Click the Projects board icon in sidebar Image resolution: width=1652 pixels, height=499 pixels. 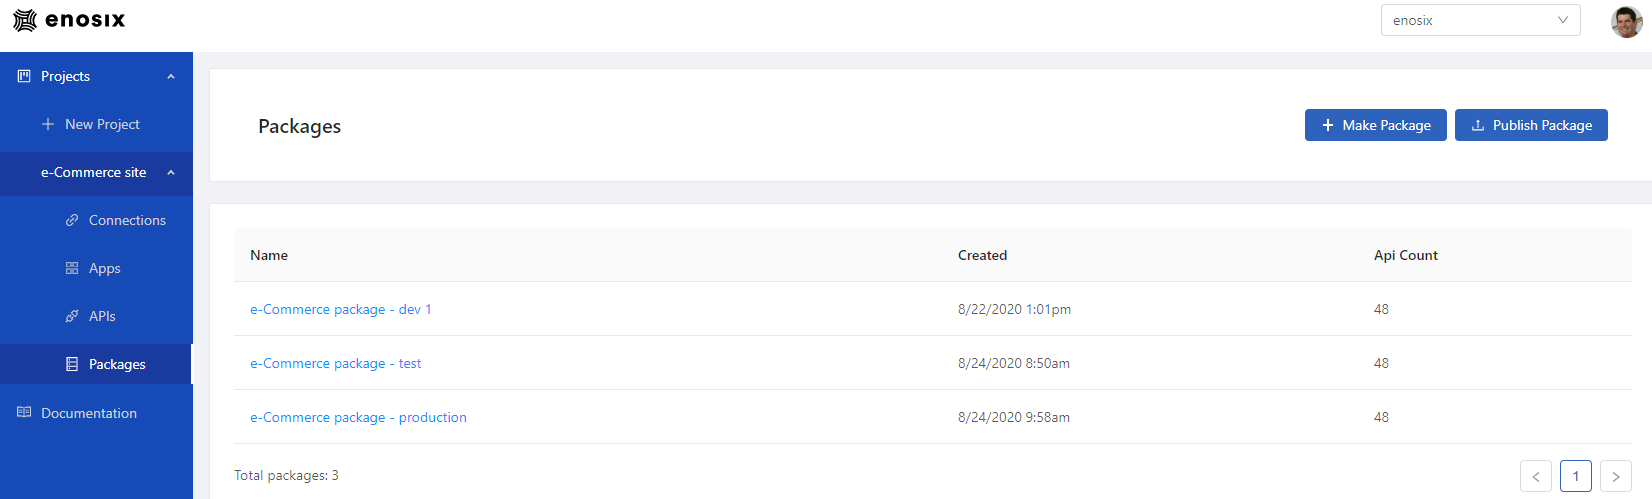(24, 76)
